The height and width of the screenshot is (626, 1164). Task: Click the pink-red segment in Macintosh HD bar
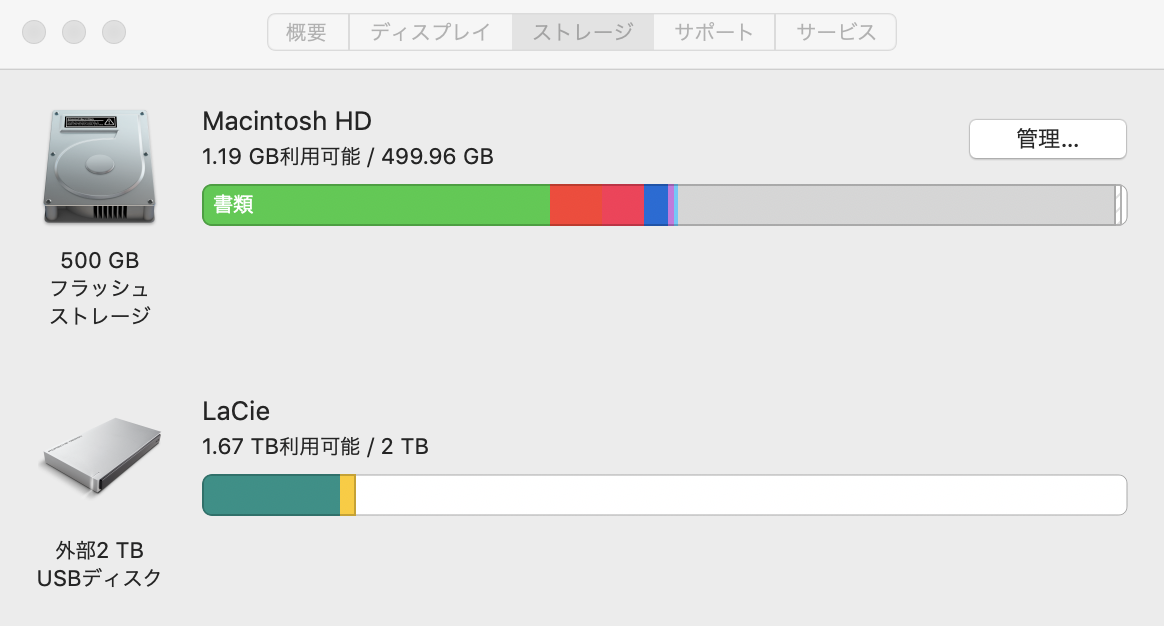tap(623, 205)
